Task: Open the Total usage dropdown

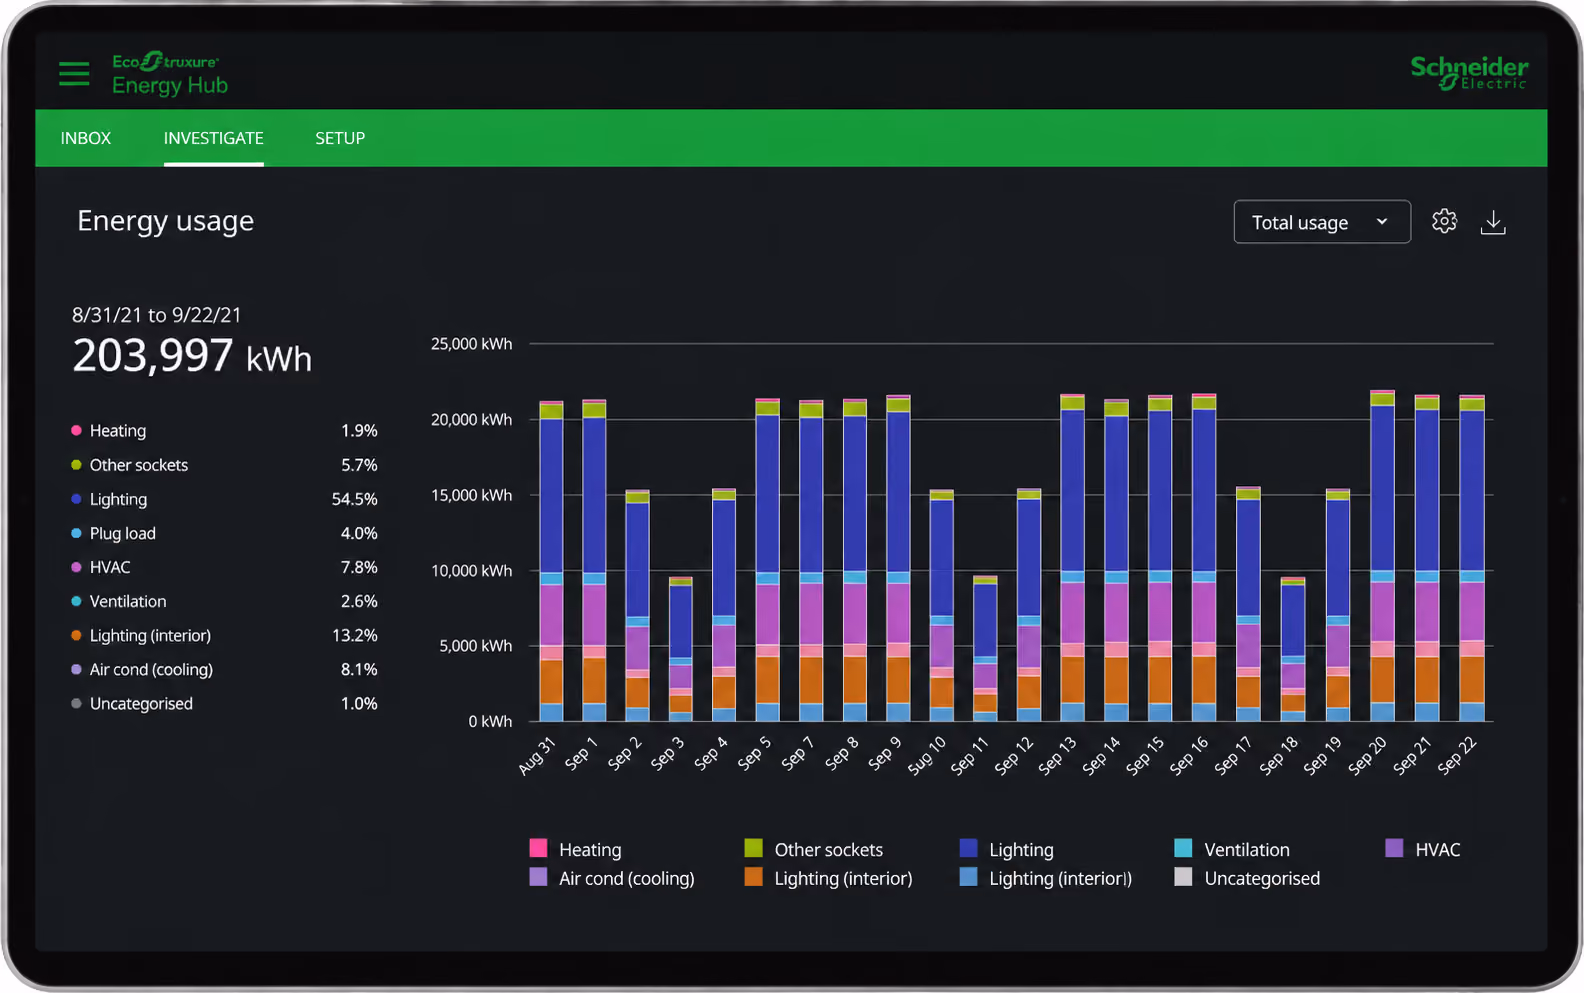Action: [x=1322, y=222]
